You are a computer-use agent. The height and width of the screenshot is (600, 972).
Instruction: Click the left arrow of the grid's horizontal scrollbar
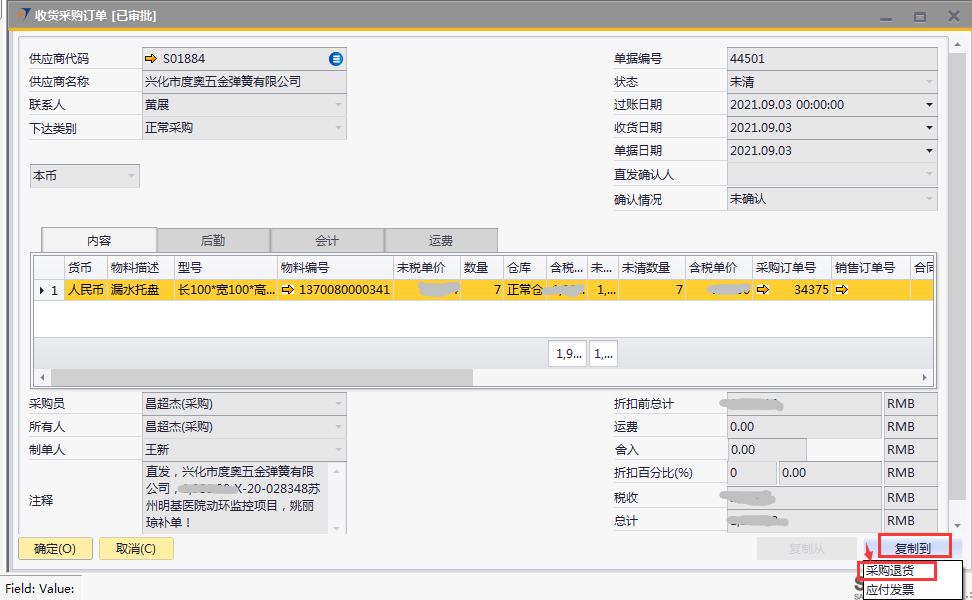coord(41,378)
